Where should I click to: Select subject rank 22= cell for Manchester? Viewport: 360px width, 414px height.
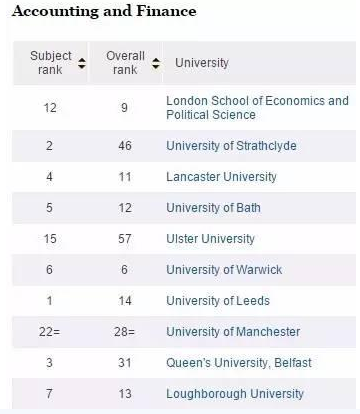click(x=49, y=332)
